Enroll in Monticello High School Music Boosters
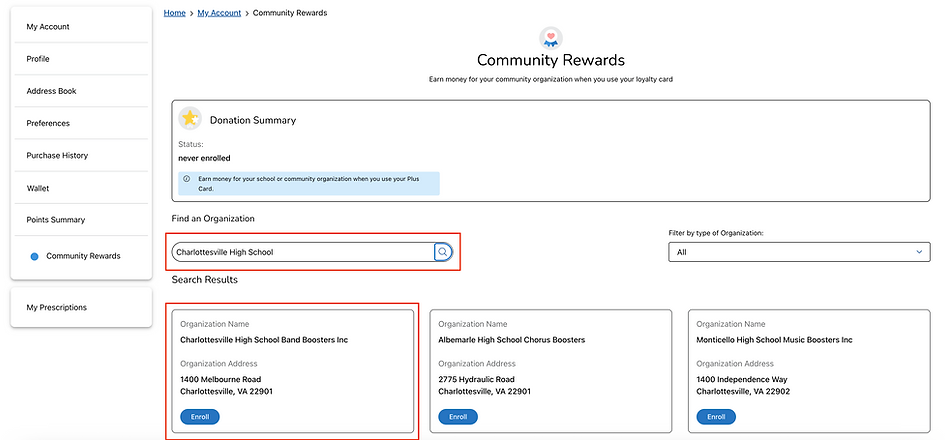This screenshot has width=945, height=440. (x=716, y=416)
